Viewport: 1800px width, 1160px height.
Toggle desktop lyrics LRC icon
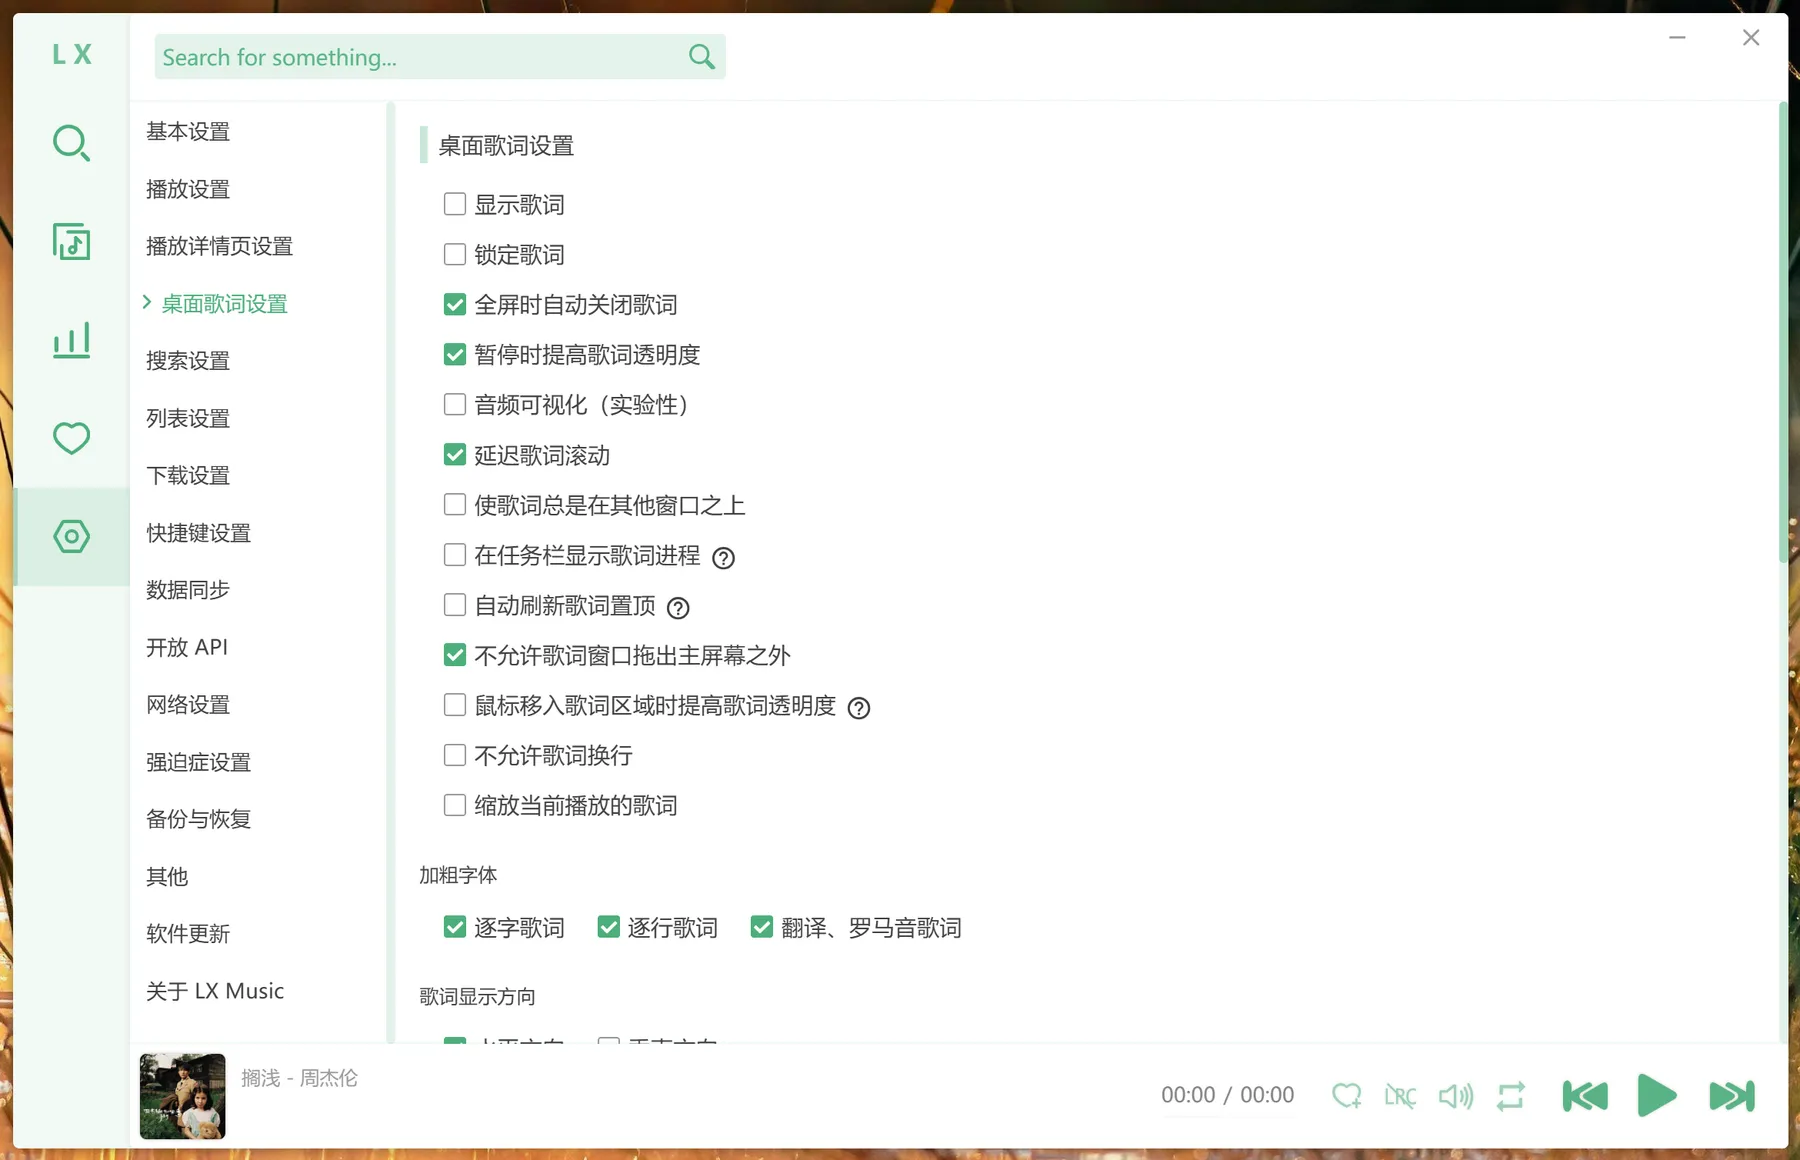1400,1096
